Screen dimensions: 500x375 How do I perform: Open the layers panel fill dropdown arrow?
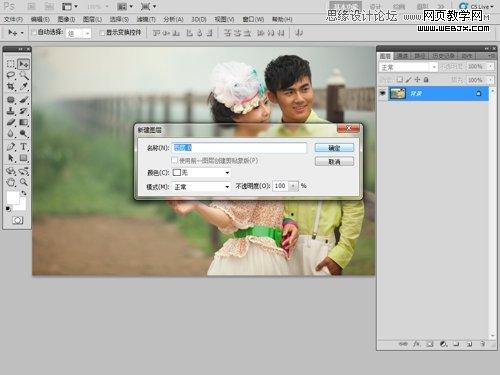(491, 80)
